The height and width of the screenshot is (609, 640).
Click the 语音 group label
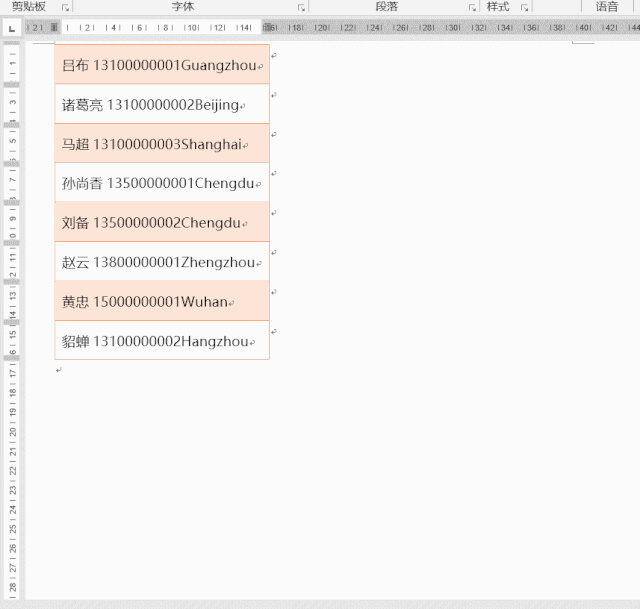607,7
